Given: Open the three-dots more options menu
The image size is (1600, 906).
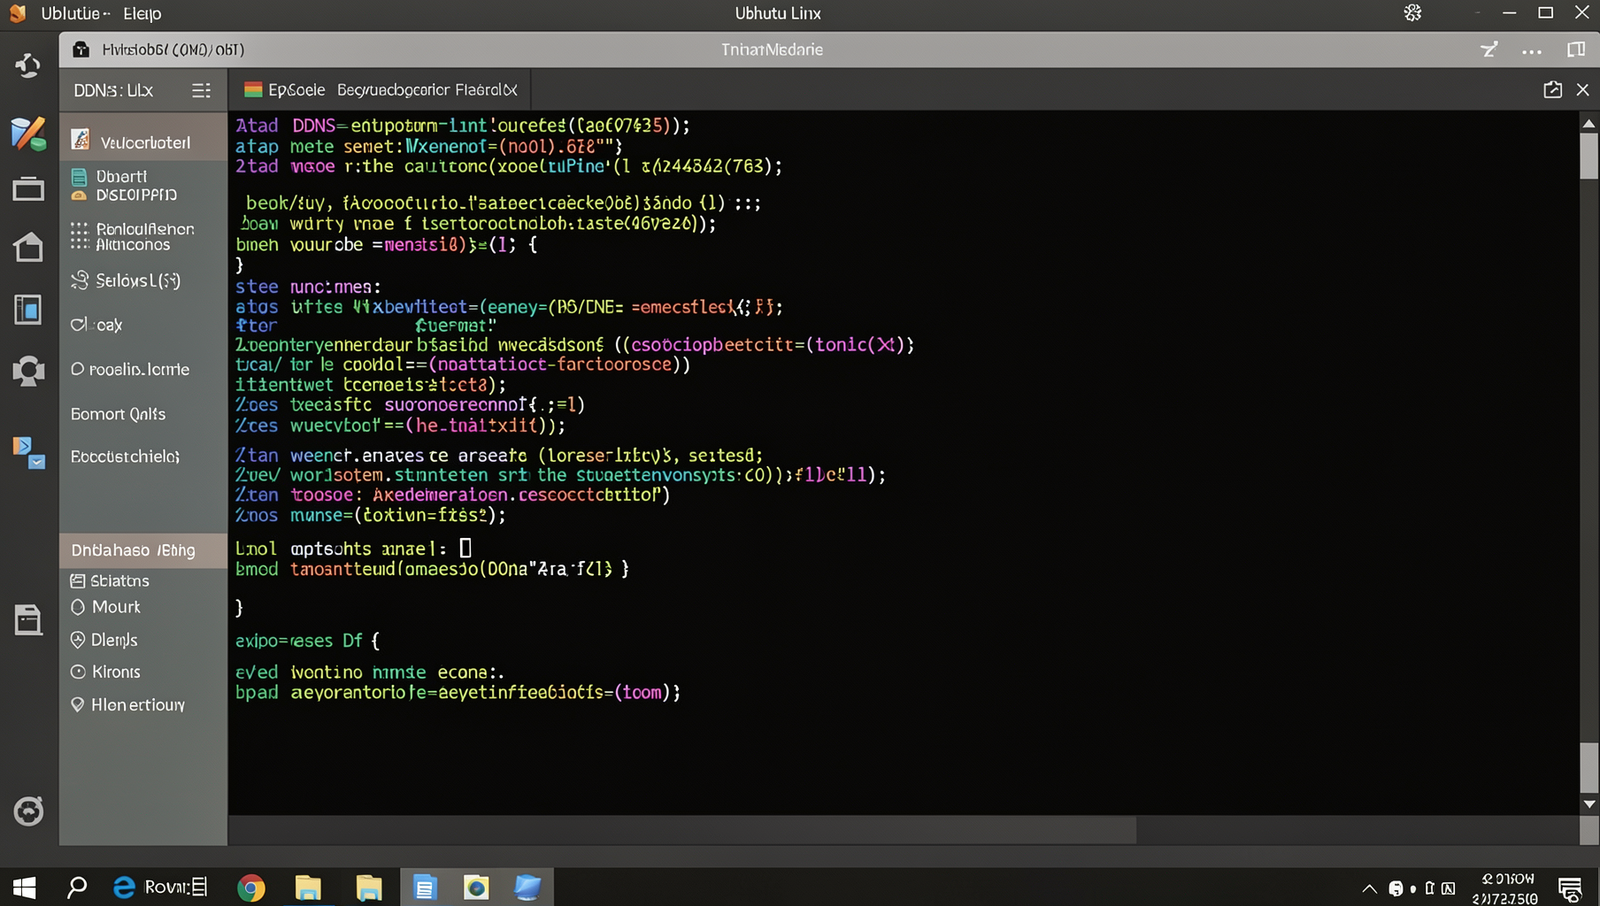Looking at the screenshot, I should pyautogui.click(x=1531, y=50).
